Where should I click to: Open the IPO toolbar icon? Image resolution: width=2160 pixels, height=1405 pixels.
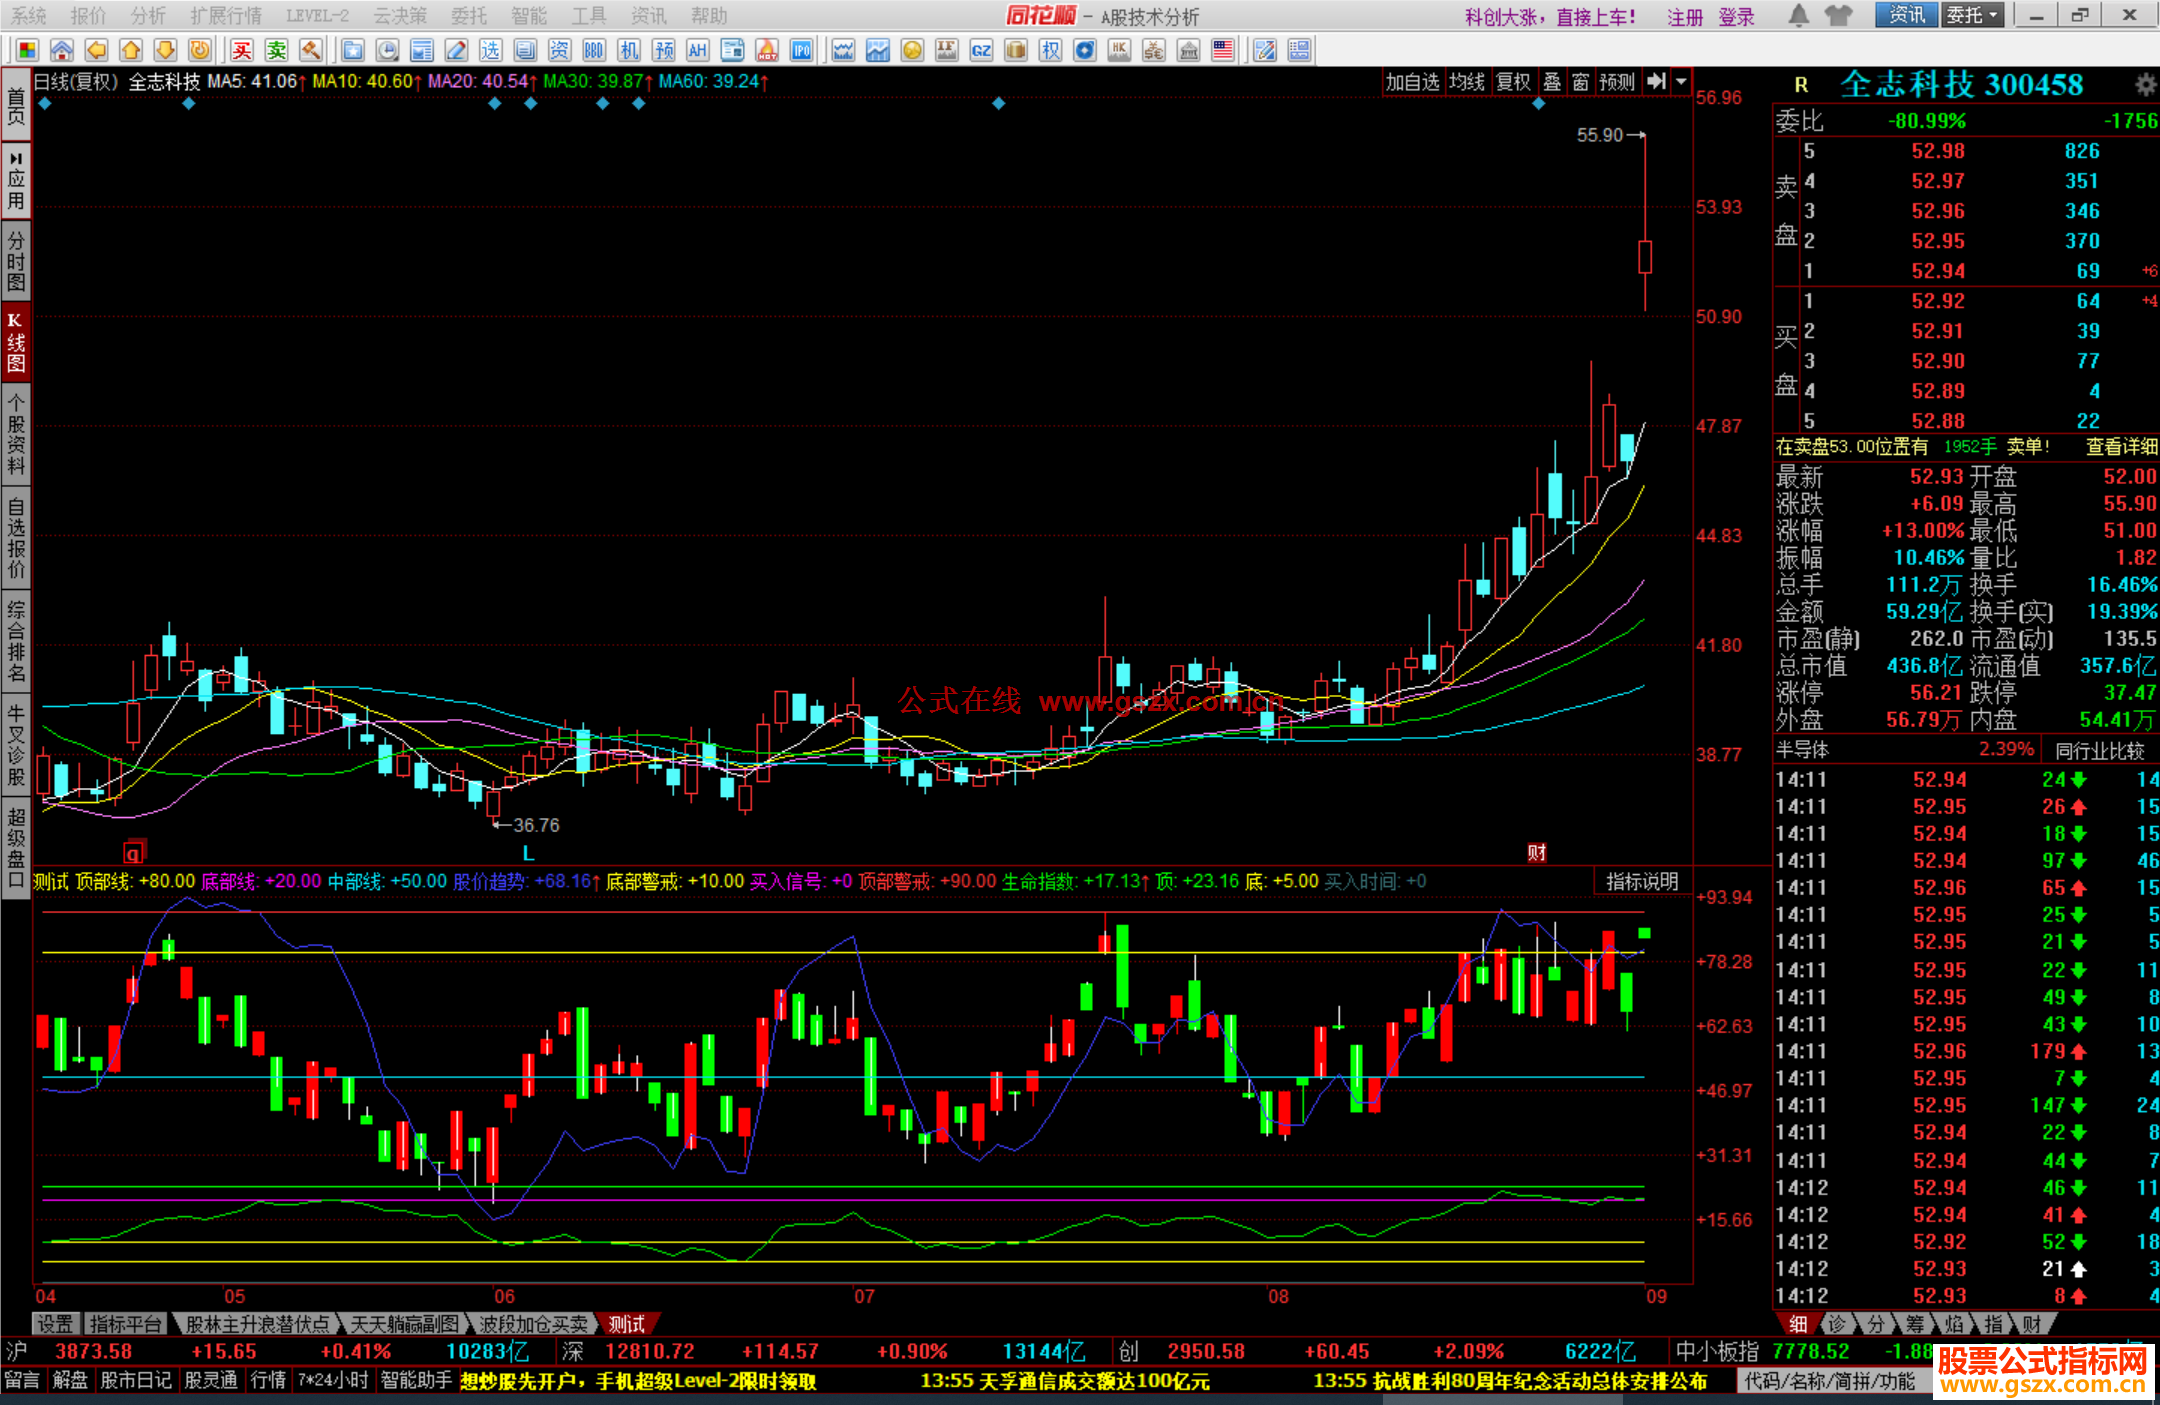[801, 50]
